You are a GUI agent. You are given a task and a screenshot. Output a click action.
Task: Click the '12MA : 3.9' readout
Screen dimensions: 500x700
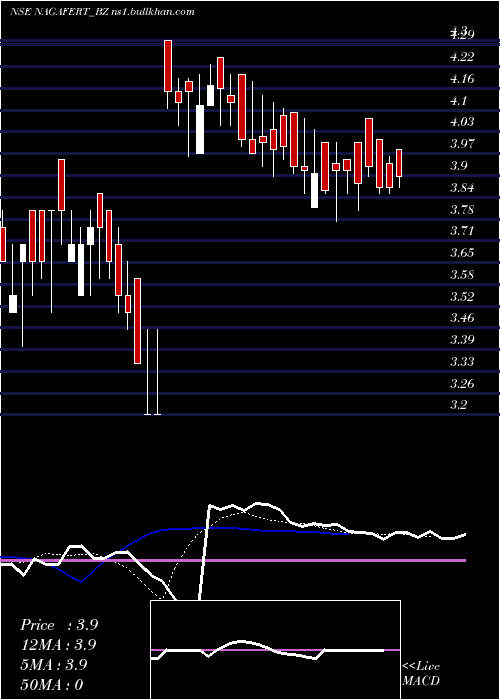point(58,645)
